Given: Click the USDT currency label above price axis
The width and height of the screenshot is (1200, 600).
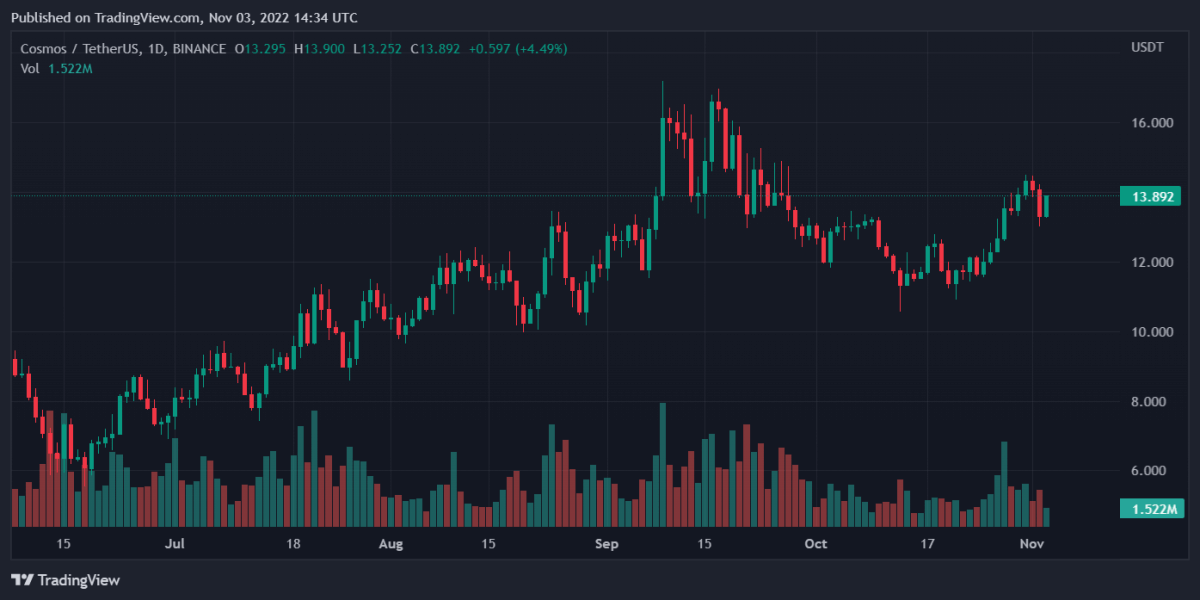Looking at the screenshot, I should 1146,48.
